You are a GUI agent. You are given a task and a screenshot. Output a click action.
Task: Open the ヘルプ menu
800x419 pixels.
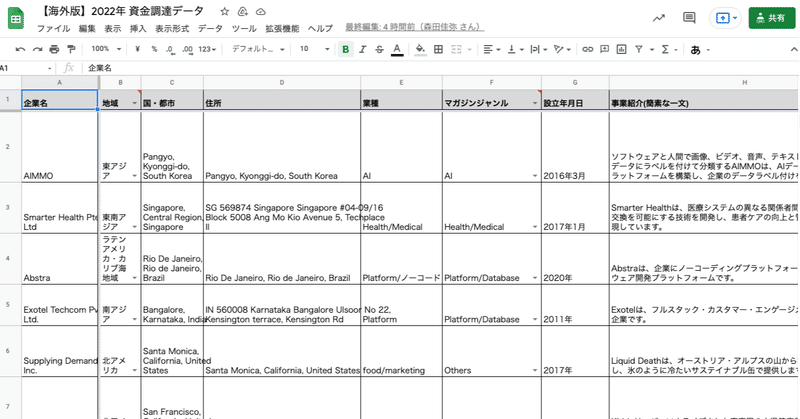320,28
